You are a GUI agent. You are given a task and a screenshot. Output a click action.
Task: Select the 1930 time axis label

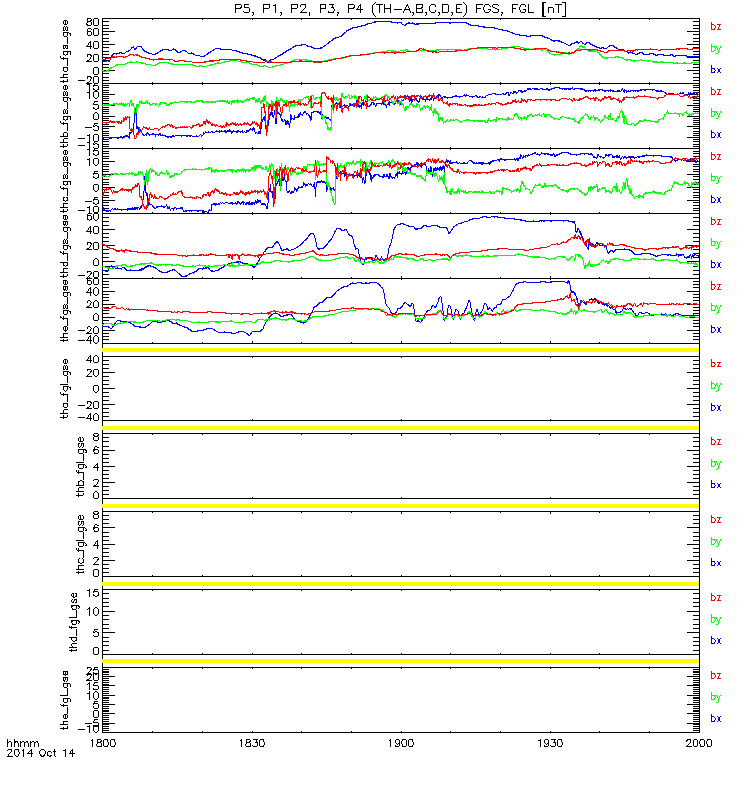(550, 743)
